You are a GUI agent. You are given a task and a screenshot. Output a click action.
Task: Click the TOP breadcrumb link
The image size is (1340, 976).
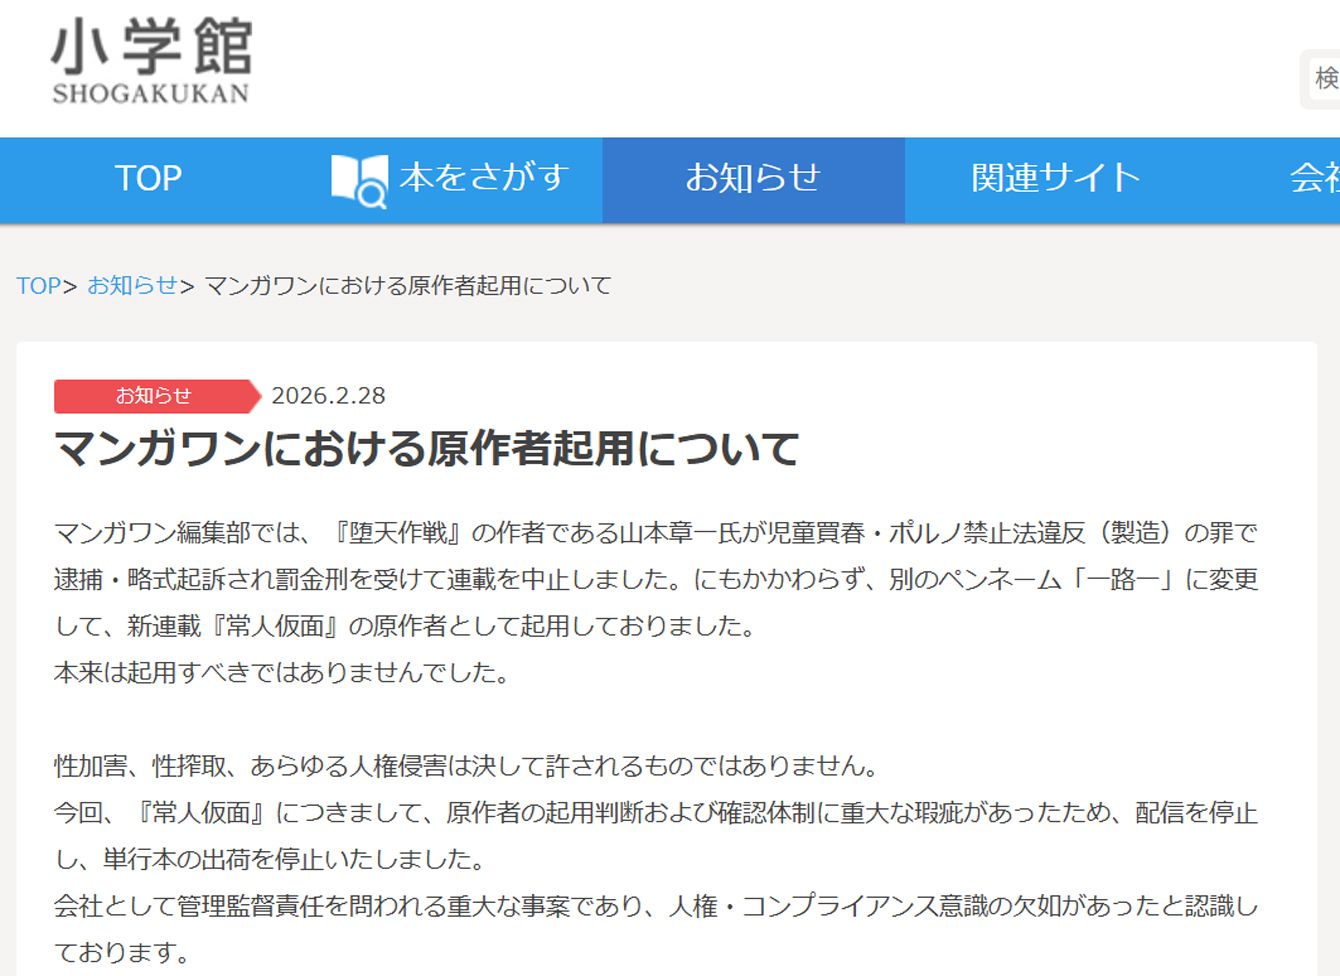[38, 286]
